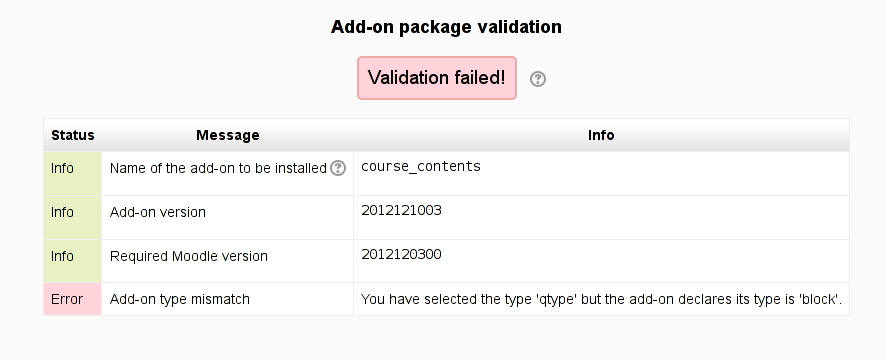Click the Message column header
The height and width of the screenshot is (360, 885).
(227, 135)
